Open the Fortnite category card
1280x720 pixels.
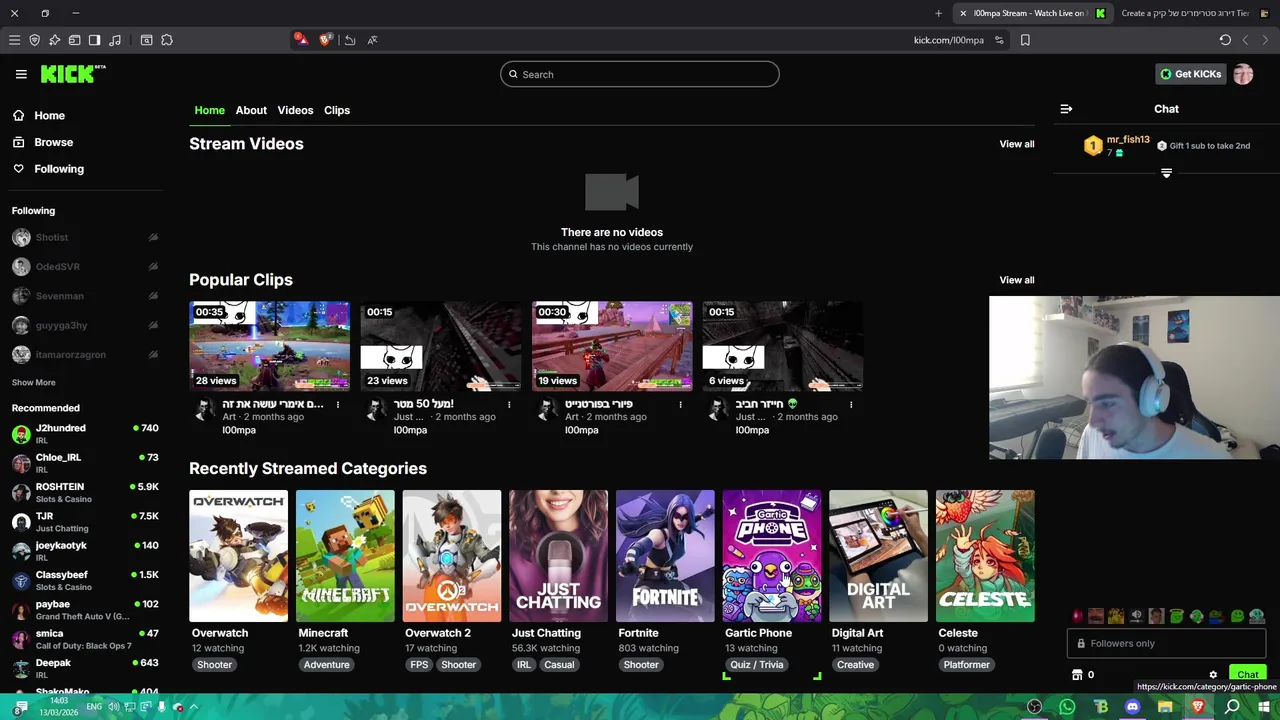pos(665,556)
